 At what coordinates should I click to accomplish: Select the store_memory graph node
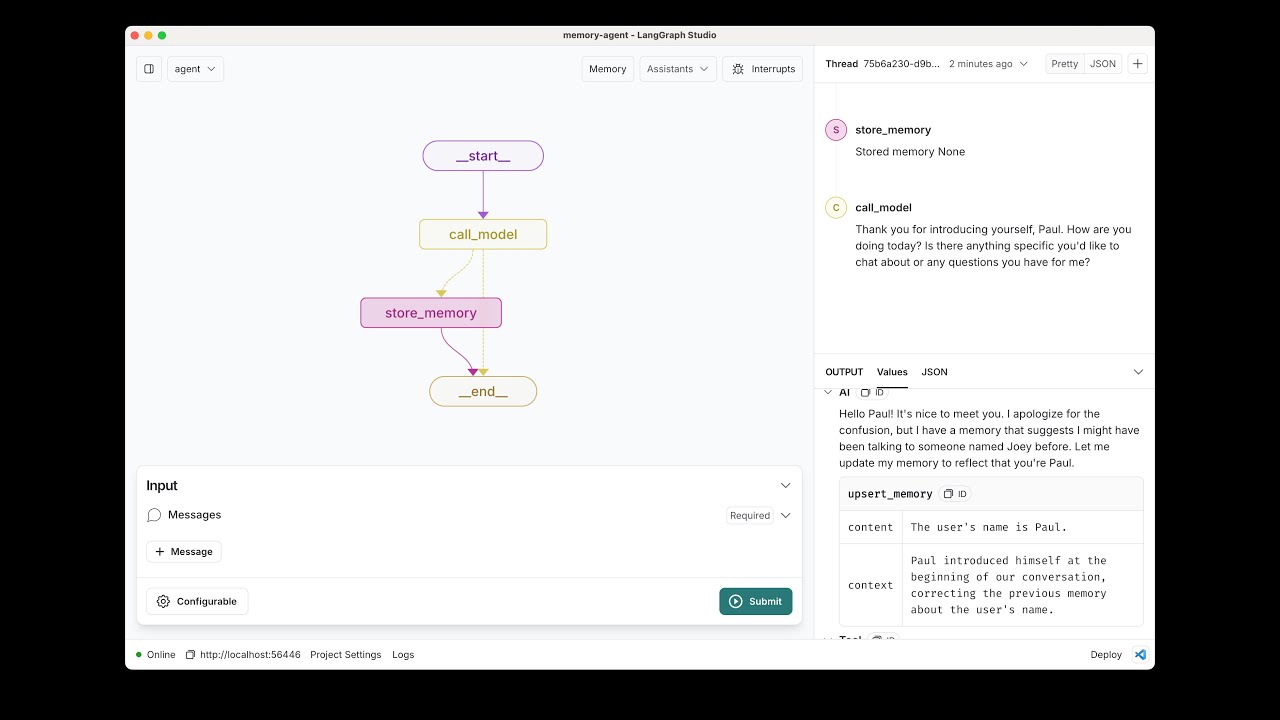[x=431, y=313]
